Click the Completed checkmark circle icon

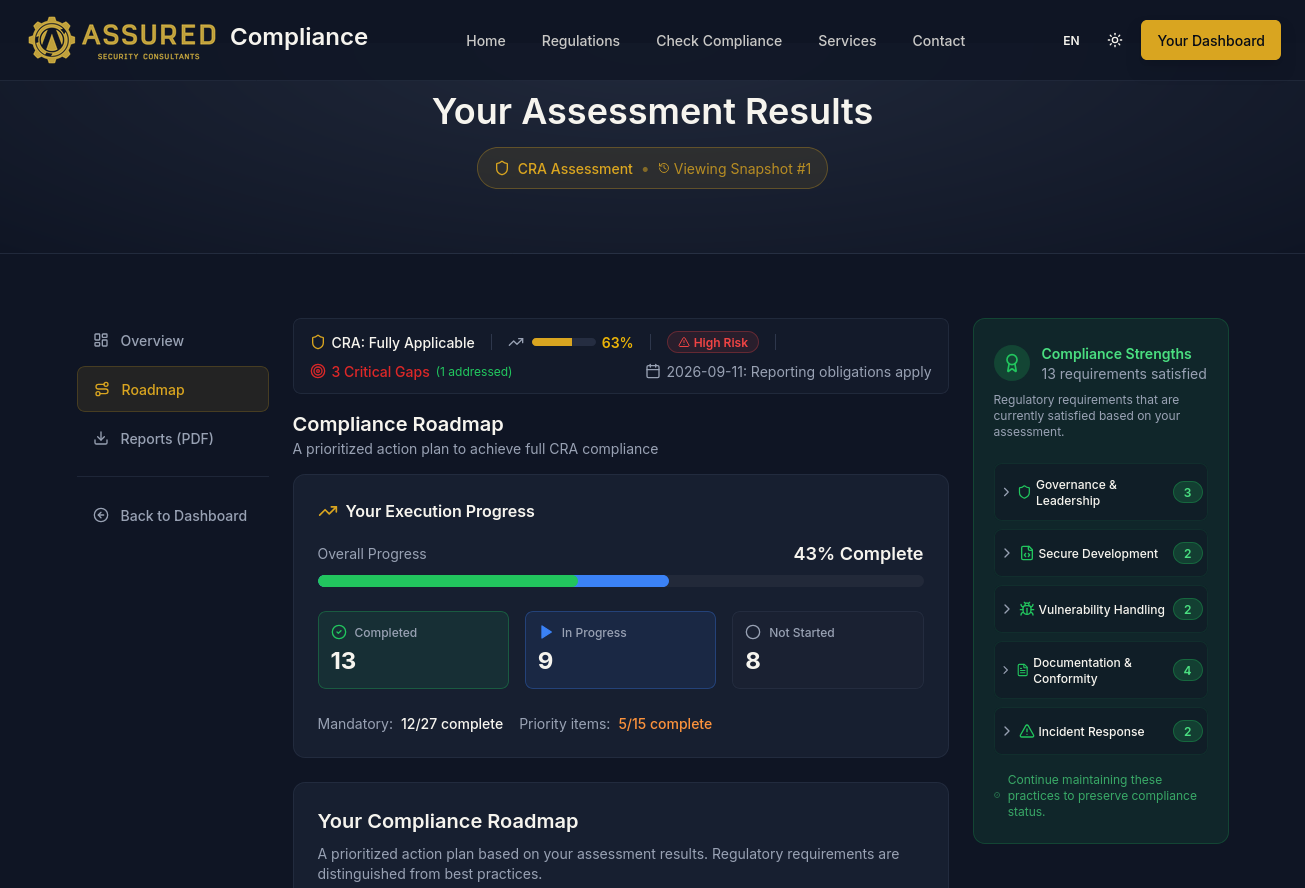(x=339, y=632)
